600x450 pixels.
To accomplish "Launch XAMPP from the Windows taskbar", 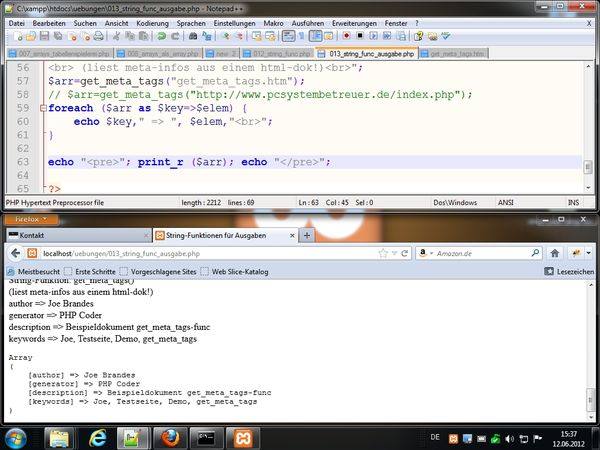I will (245, 438).
